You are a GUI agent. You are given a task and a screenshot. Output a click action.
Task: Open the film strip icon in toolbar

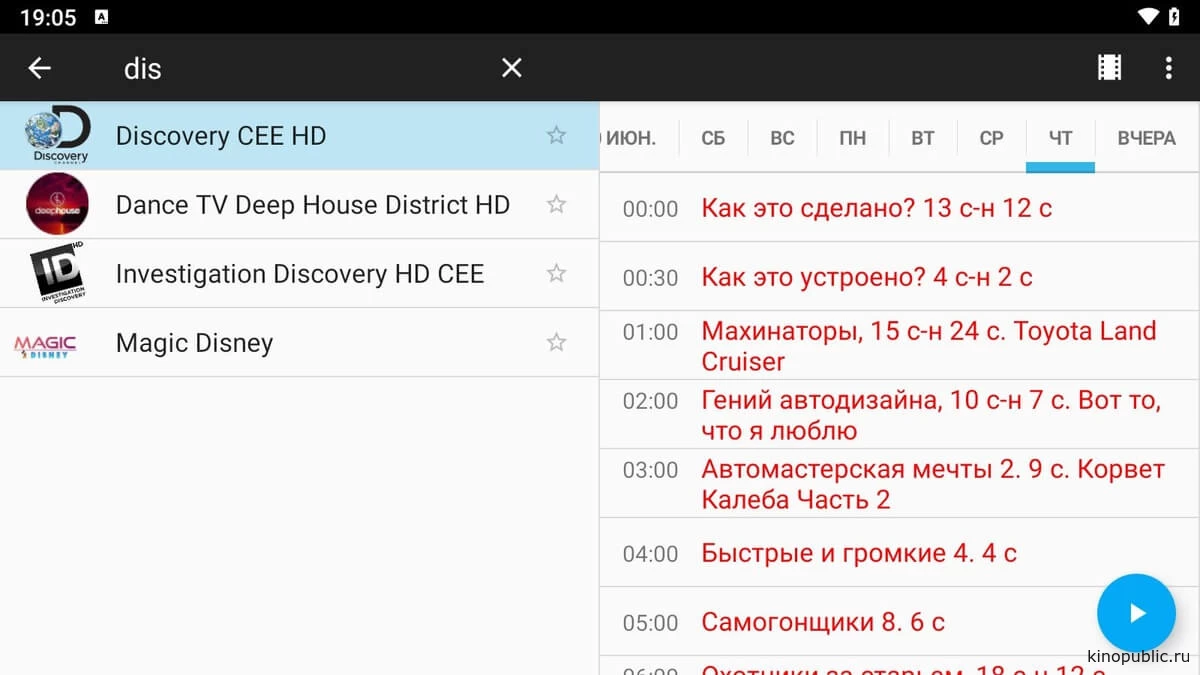coord(1109,67)
